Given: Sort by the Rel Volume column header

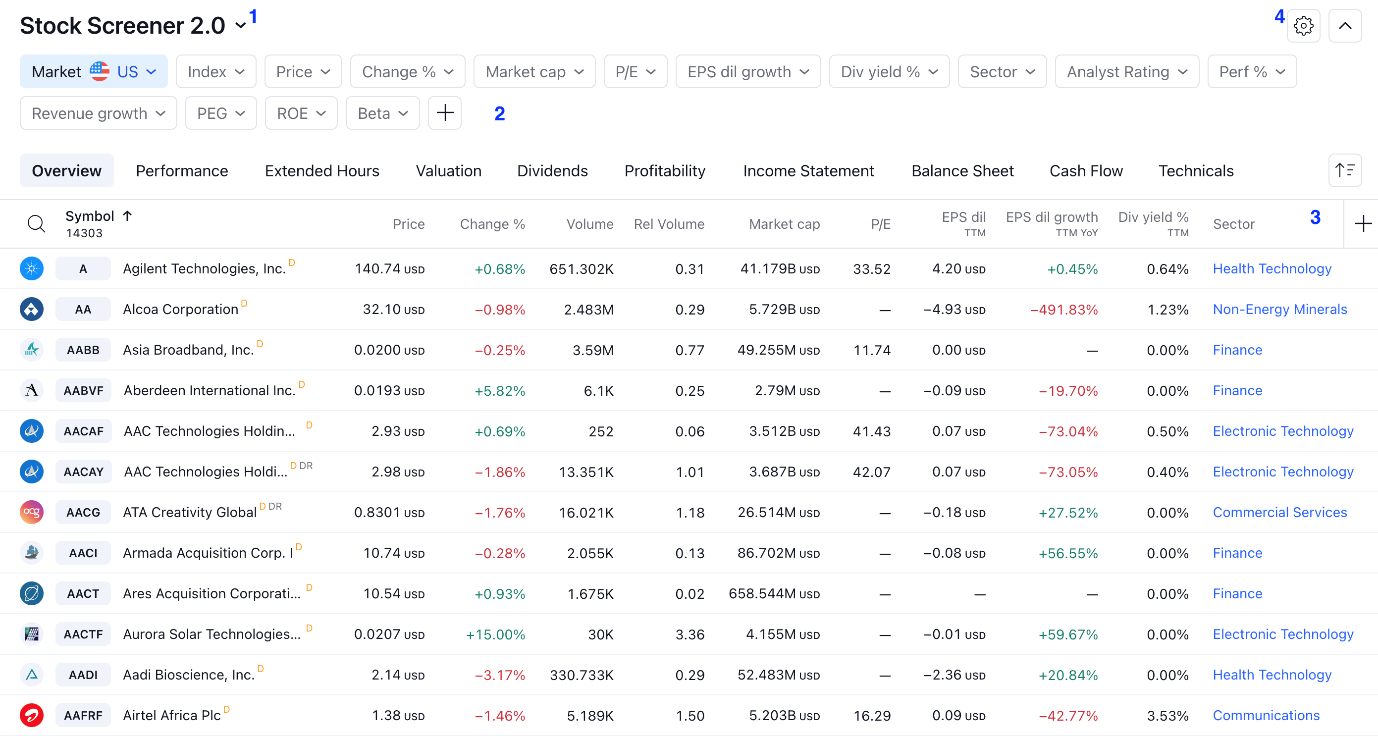Looking at the screenshot, I should 669,224.
